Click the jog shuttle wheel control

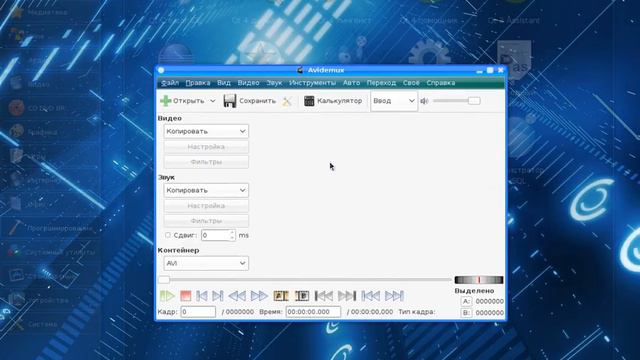pyautogui.click(x=479, y=280)
